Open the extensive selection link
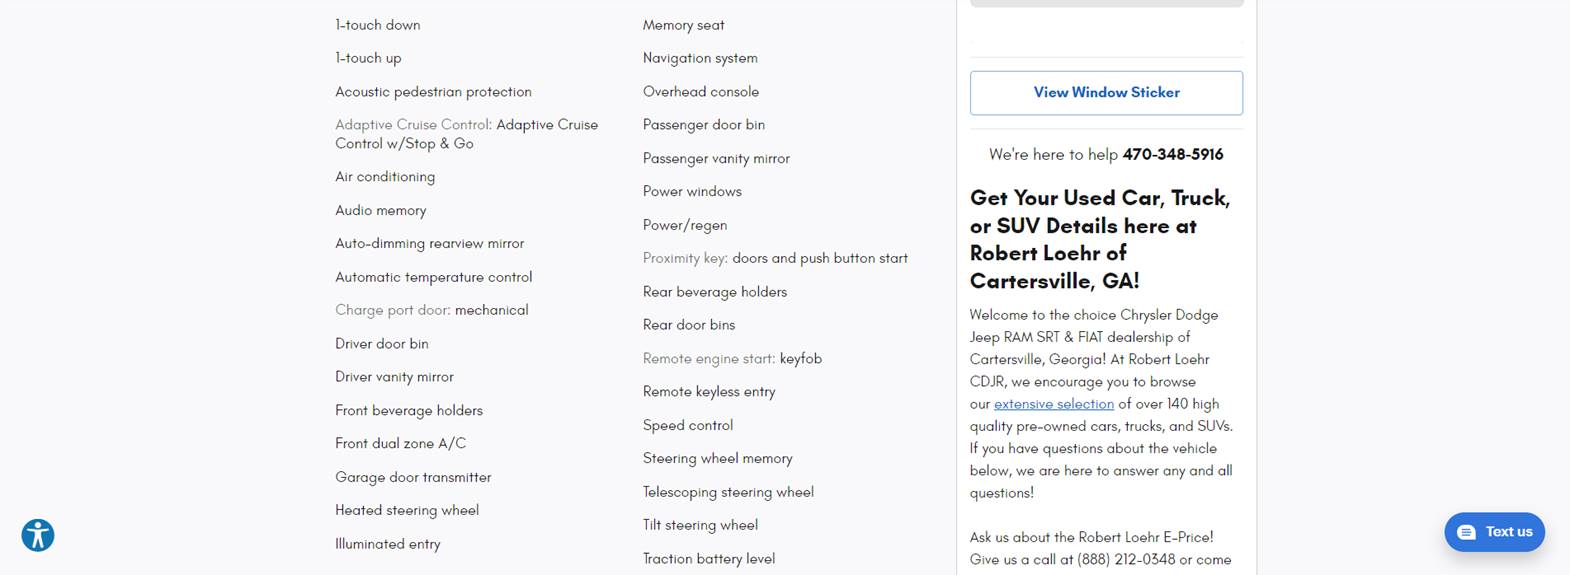Viewport: 1570px width, 575px height. click(1053, 404)
